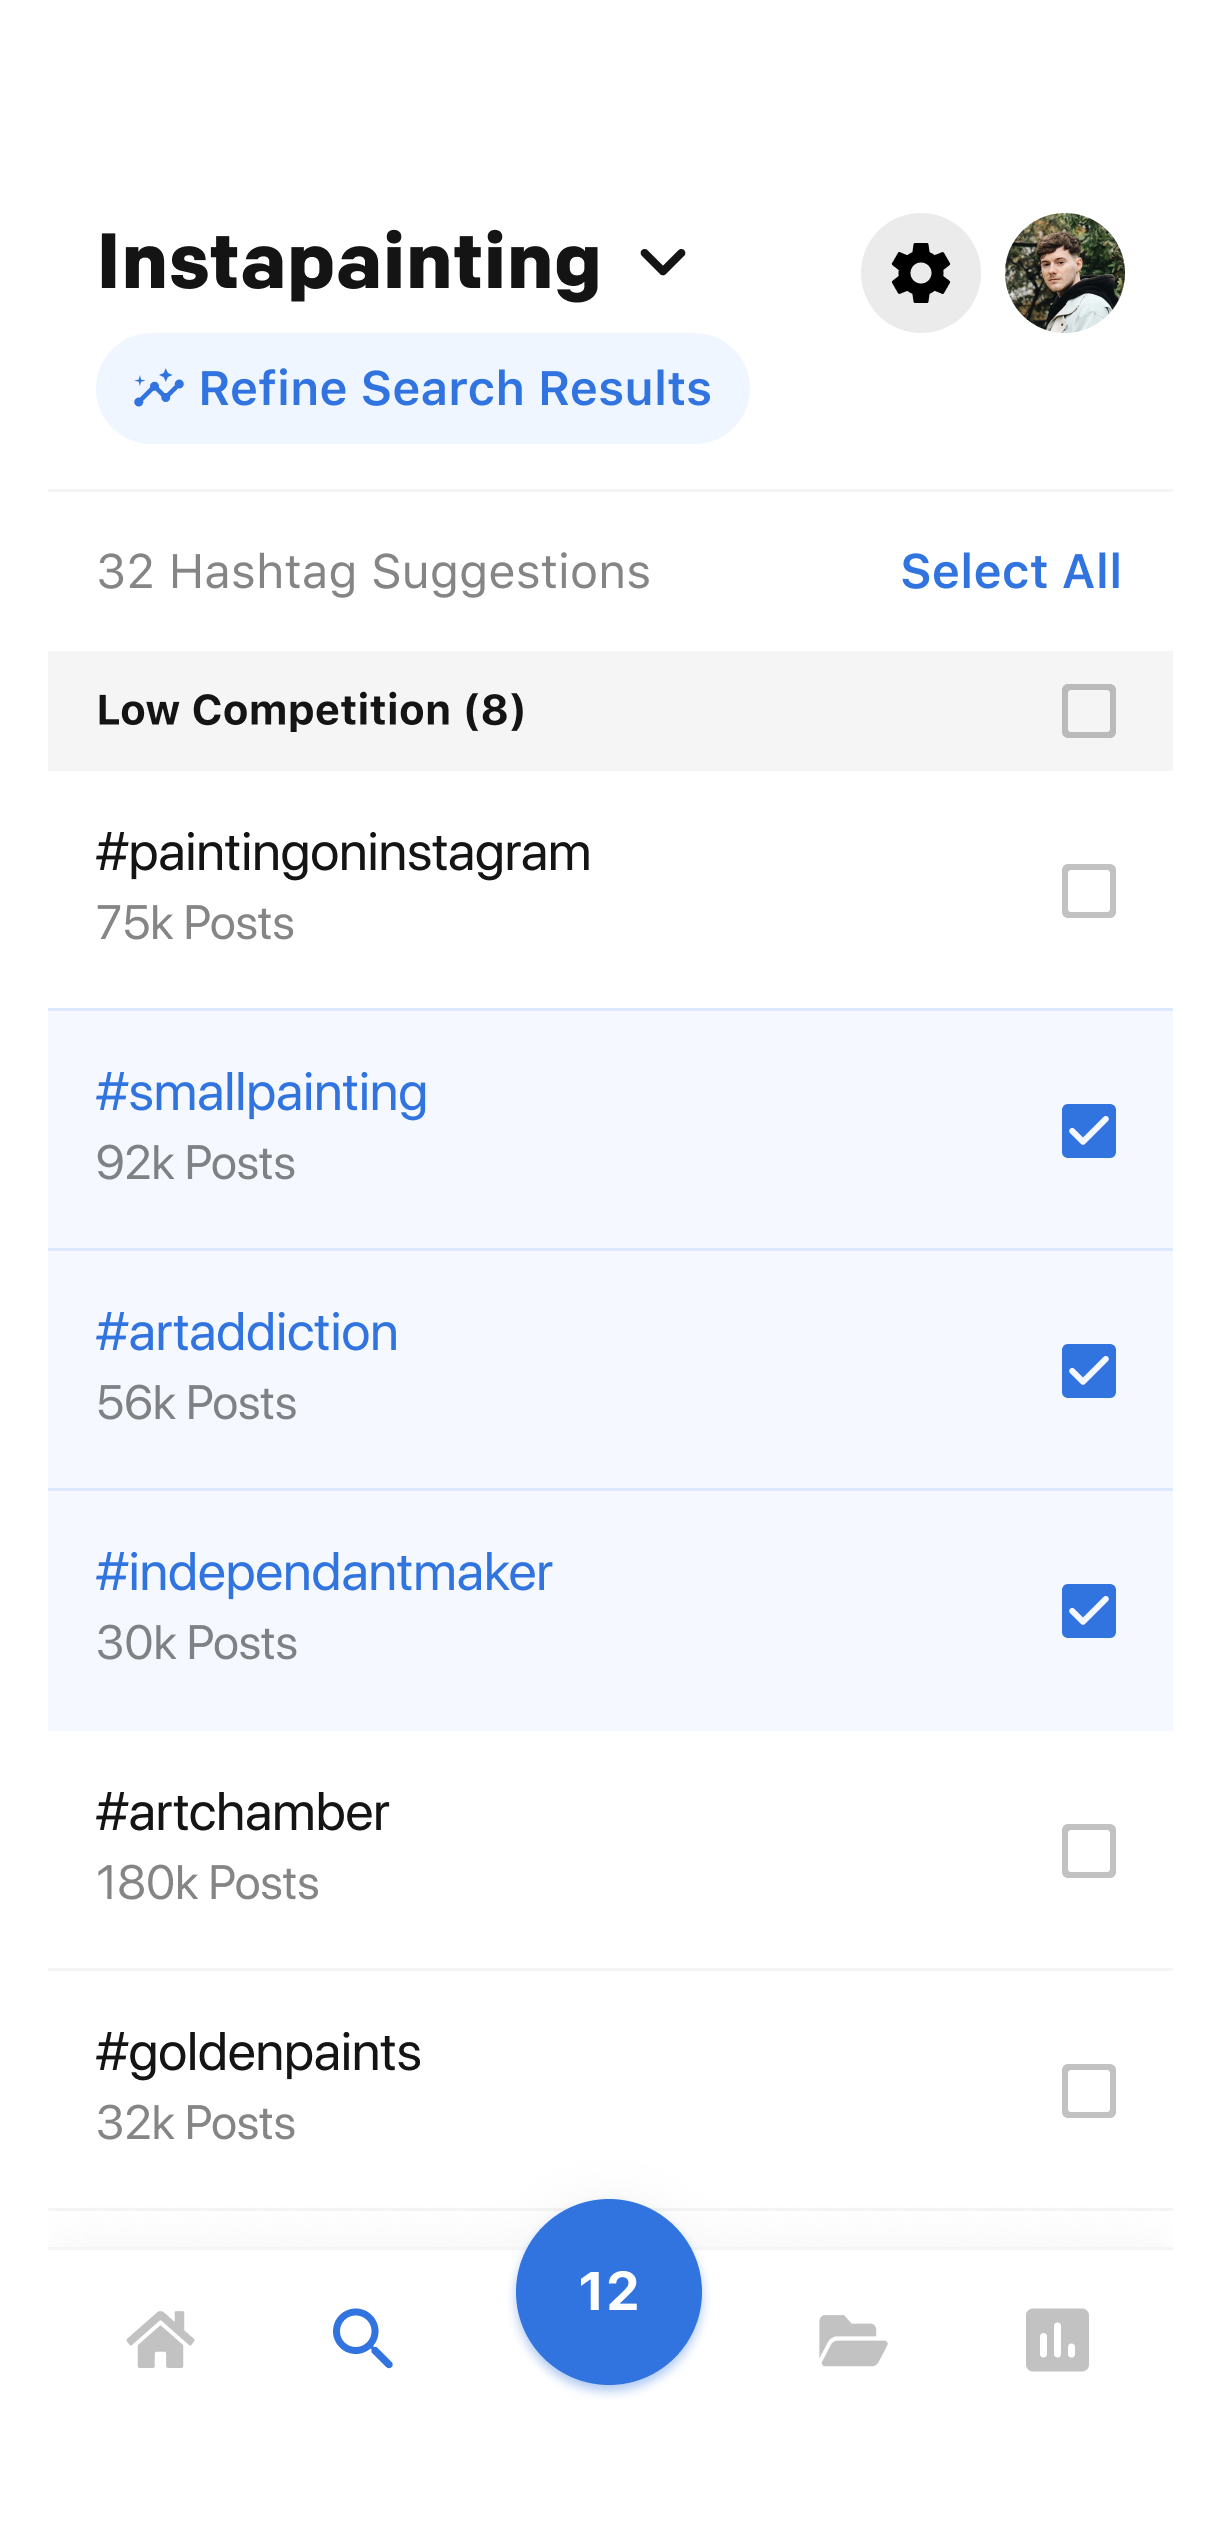Image resolution: width=1218 pixels, height=2535 pixels.
Task: Click the Select All link
Action: pyautogui.click(x=1010, y=572)
